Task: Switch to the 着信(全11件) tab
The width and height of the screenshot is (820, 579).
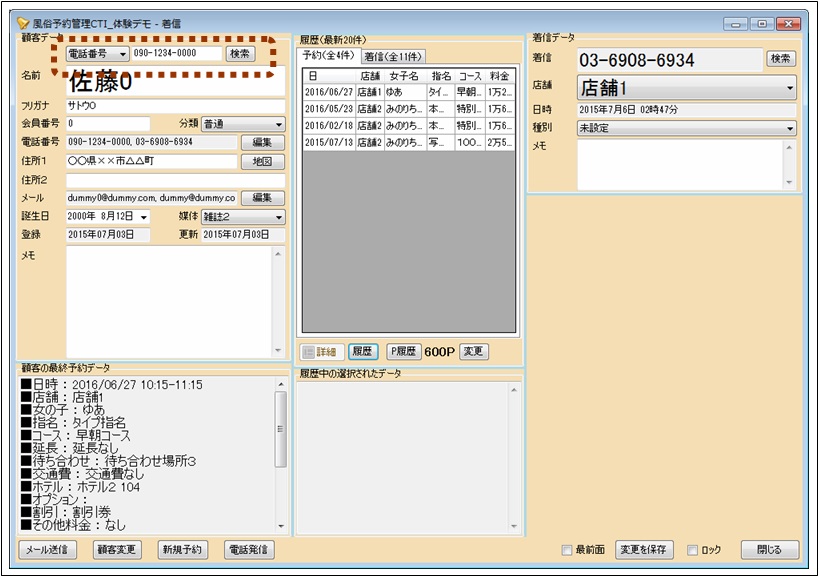Action: [x=393, y=56]
